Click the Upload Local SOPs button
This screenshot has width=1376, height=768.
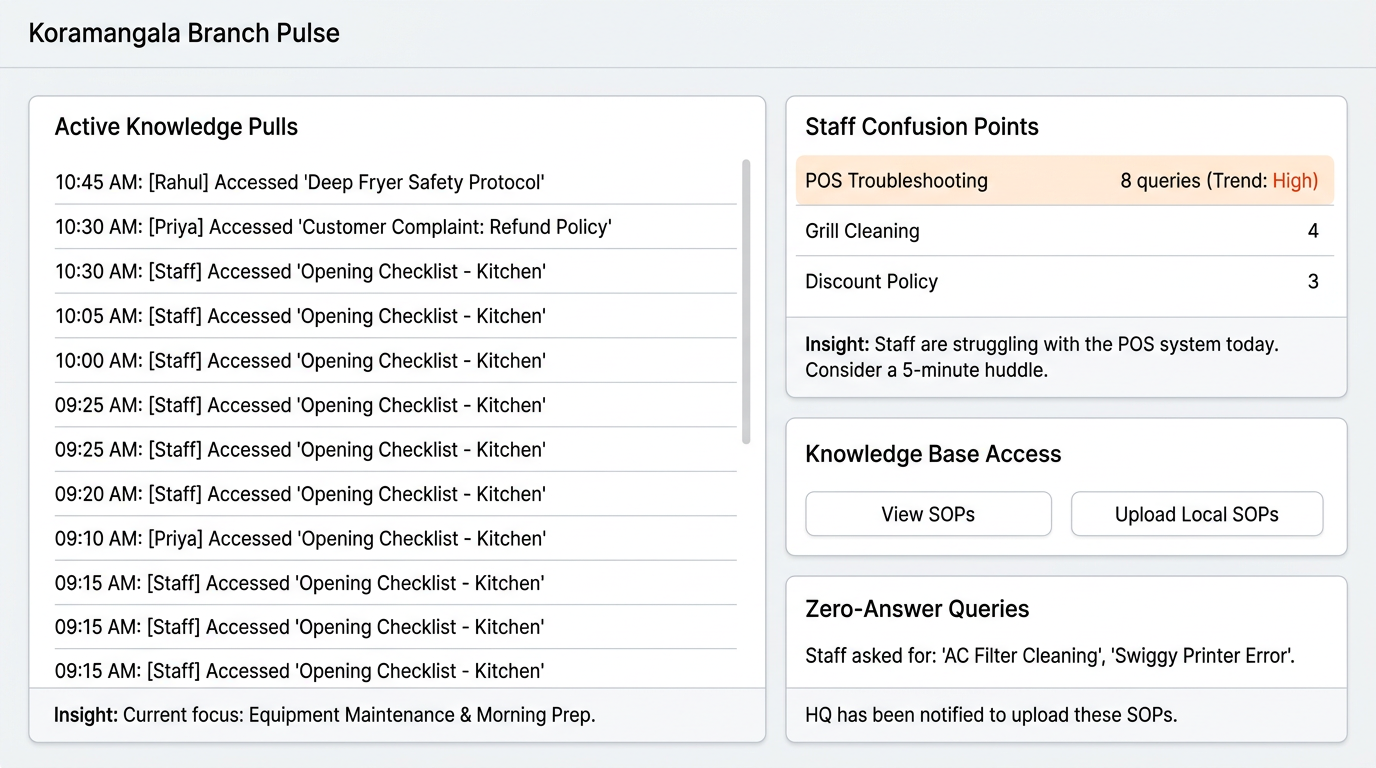click(1196, 513)
